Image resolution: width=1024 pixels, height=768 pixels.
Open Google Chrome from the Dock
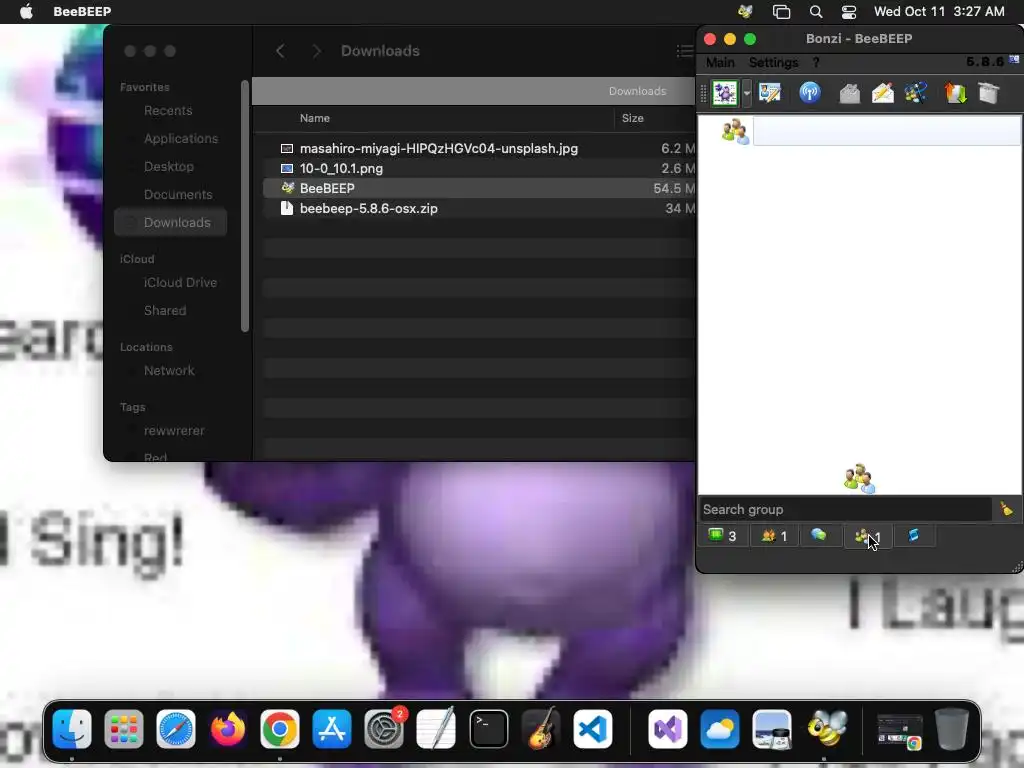(x=280, y=729)
